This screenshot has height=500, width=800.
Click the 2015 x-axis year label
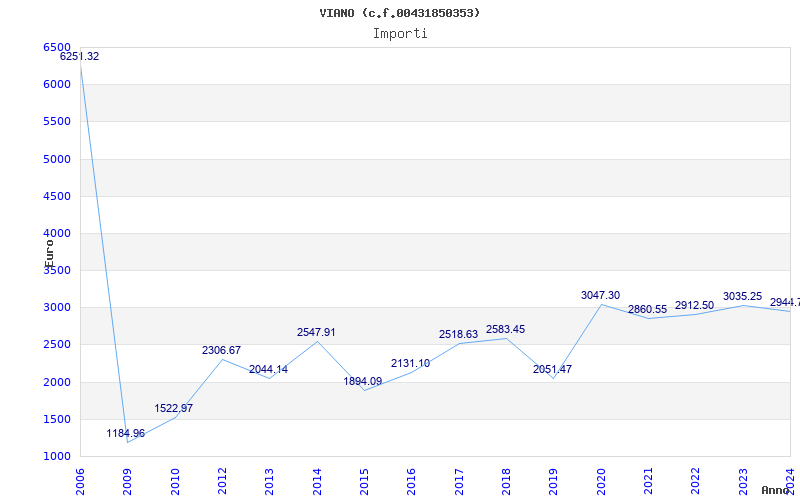364,482
